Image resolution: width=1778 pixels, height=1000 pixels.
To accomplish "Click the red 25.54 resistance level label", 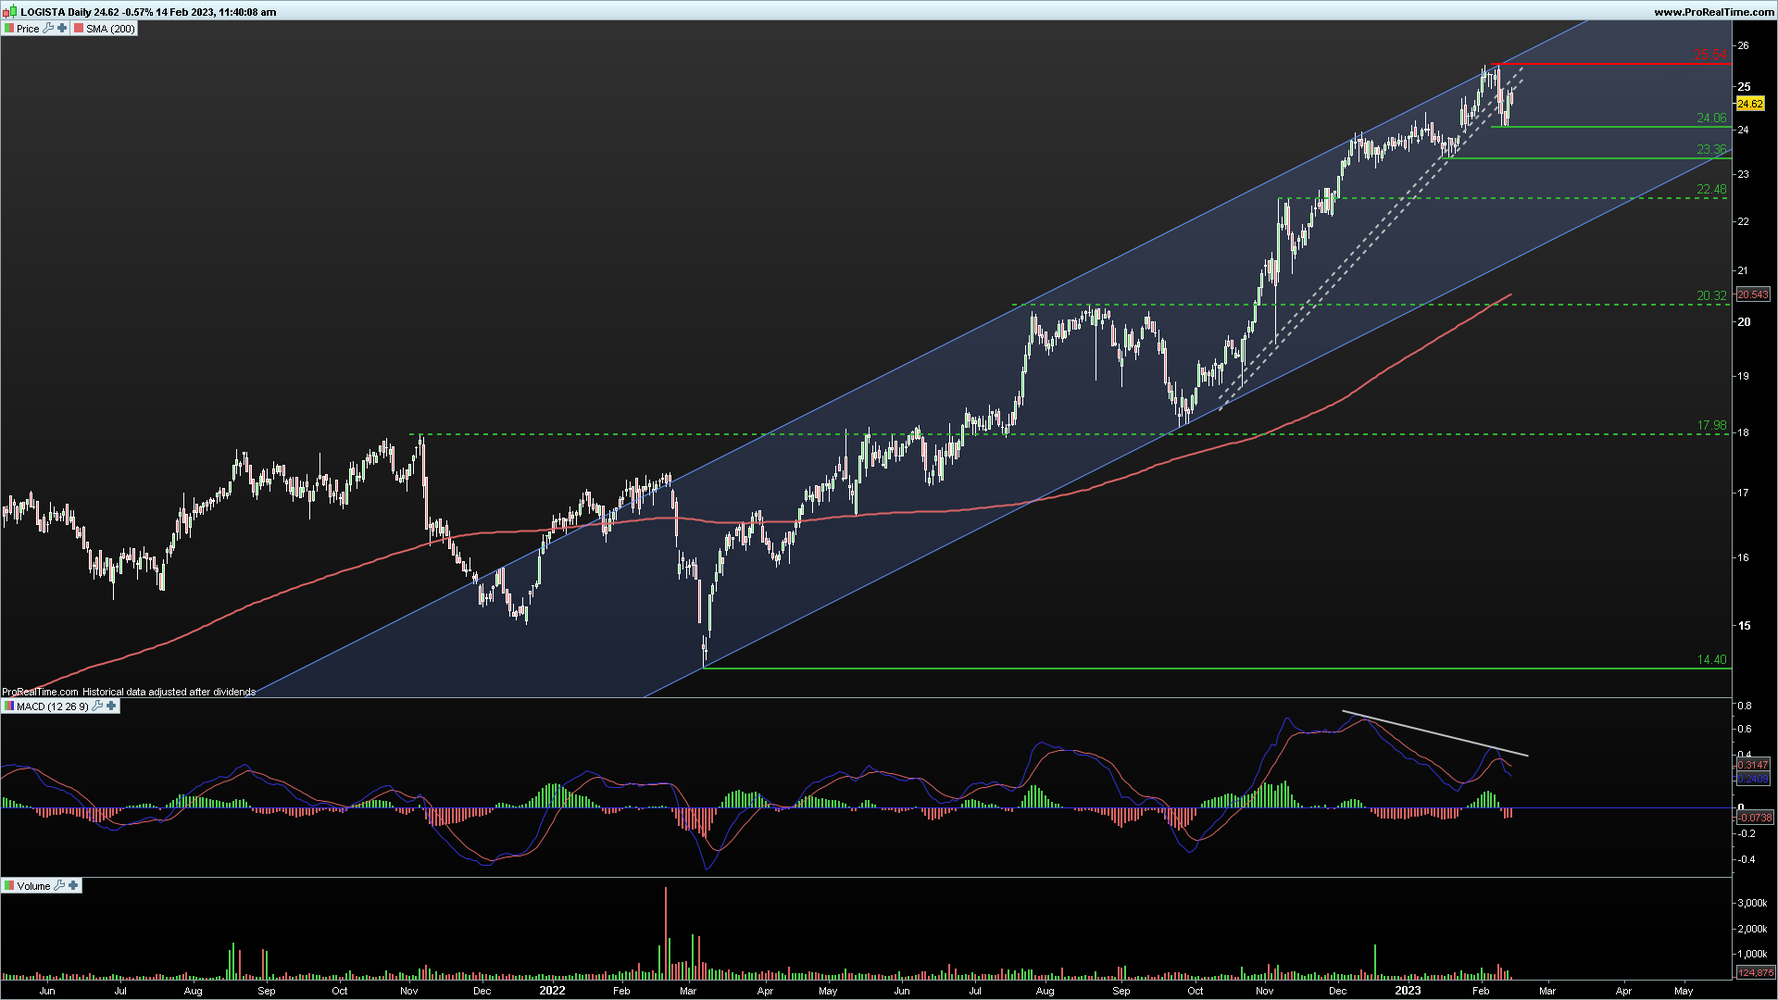I will click(x=1710, y=55).
